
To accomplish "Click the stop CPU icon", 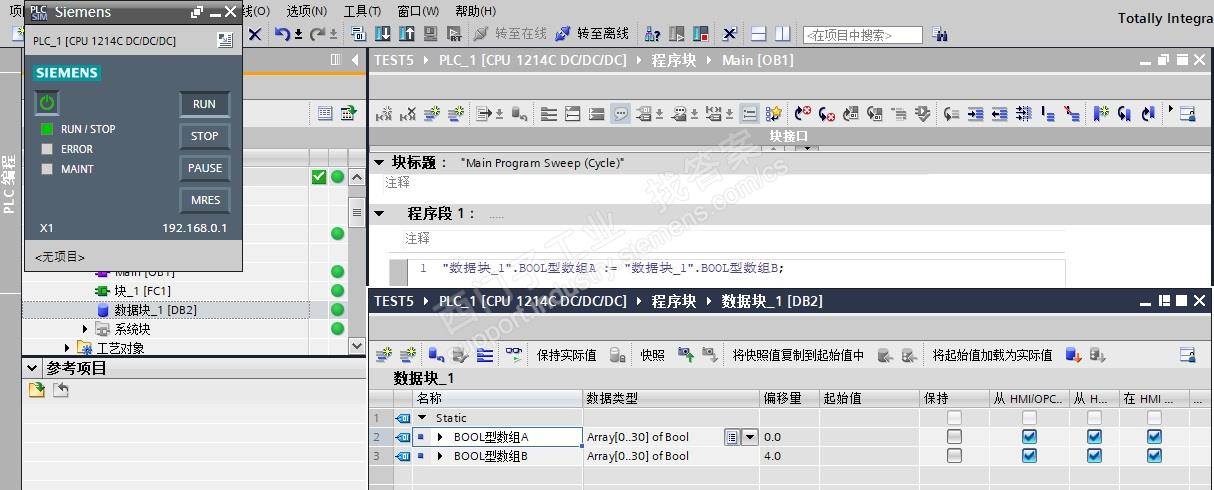I will click(x=700, y=34).
